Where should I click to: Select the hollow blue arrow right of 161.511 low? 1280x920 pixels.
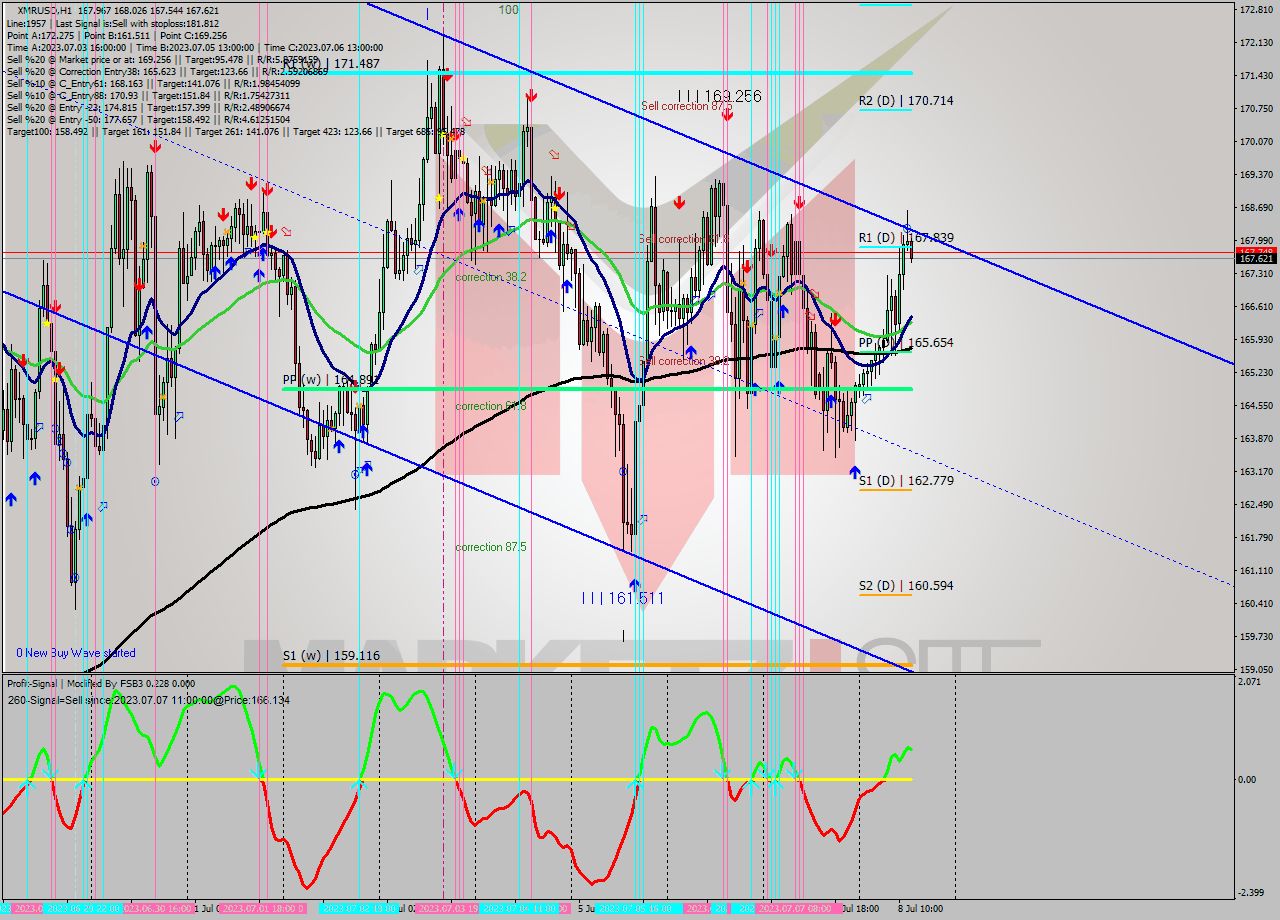(x=643, y=518)
